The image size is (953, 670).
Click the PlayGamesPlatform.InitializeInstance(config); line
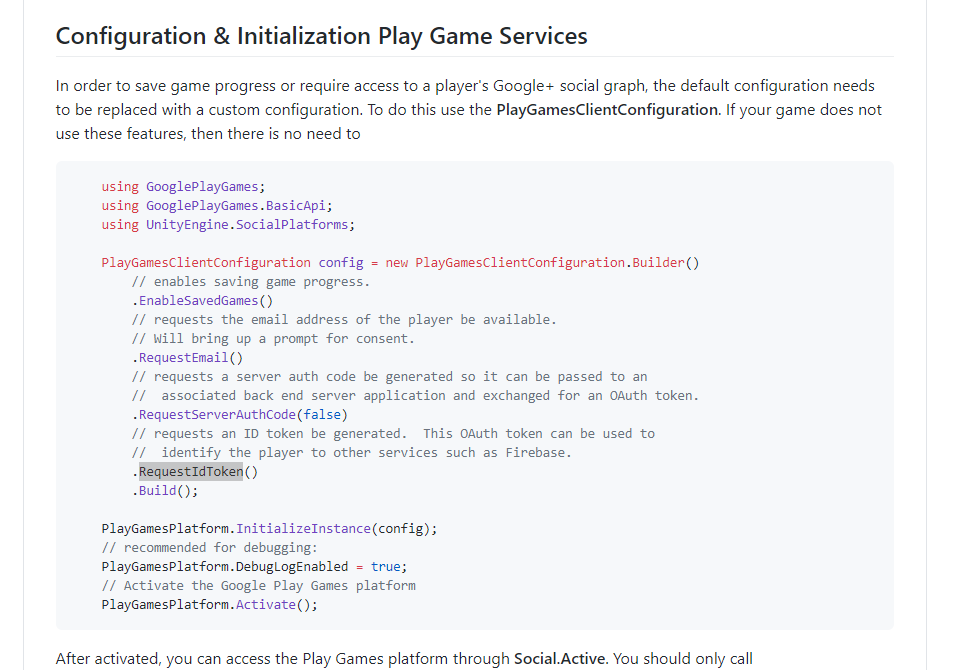pyautogui.click(x=269, y=529)
